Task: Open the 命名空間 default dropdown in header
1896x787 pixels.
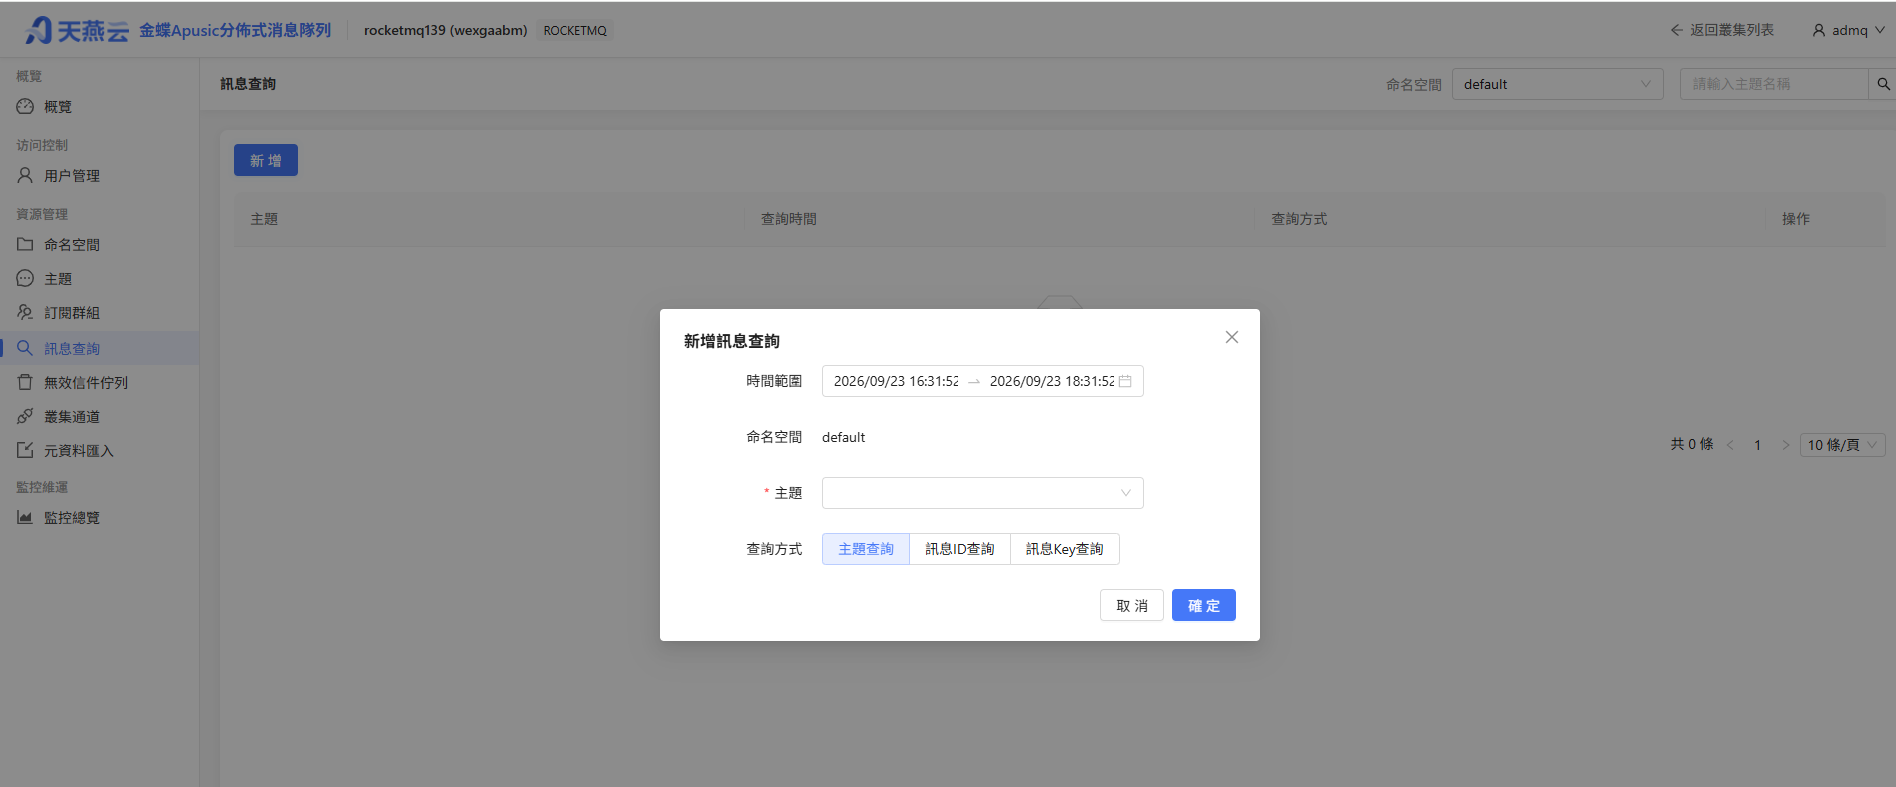Action: point(1558,84)
